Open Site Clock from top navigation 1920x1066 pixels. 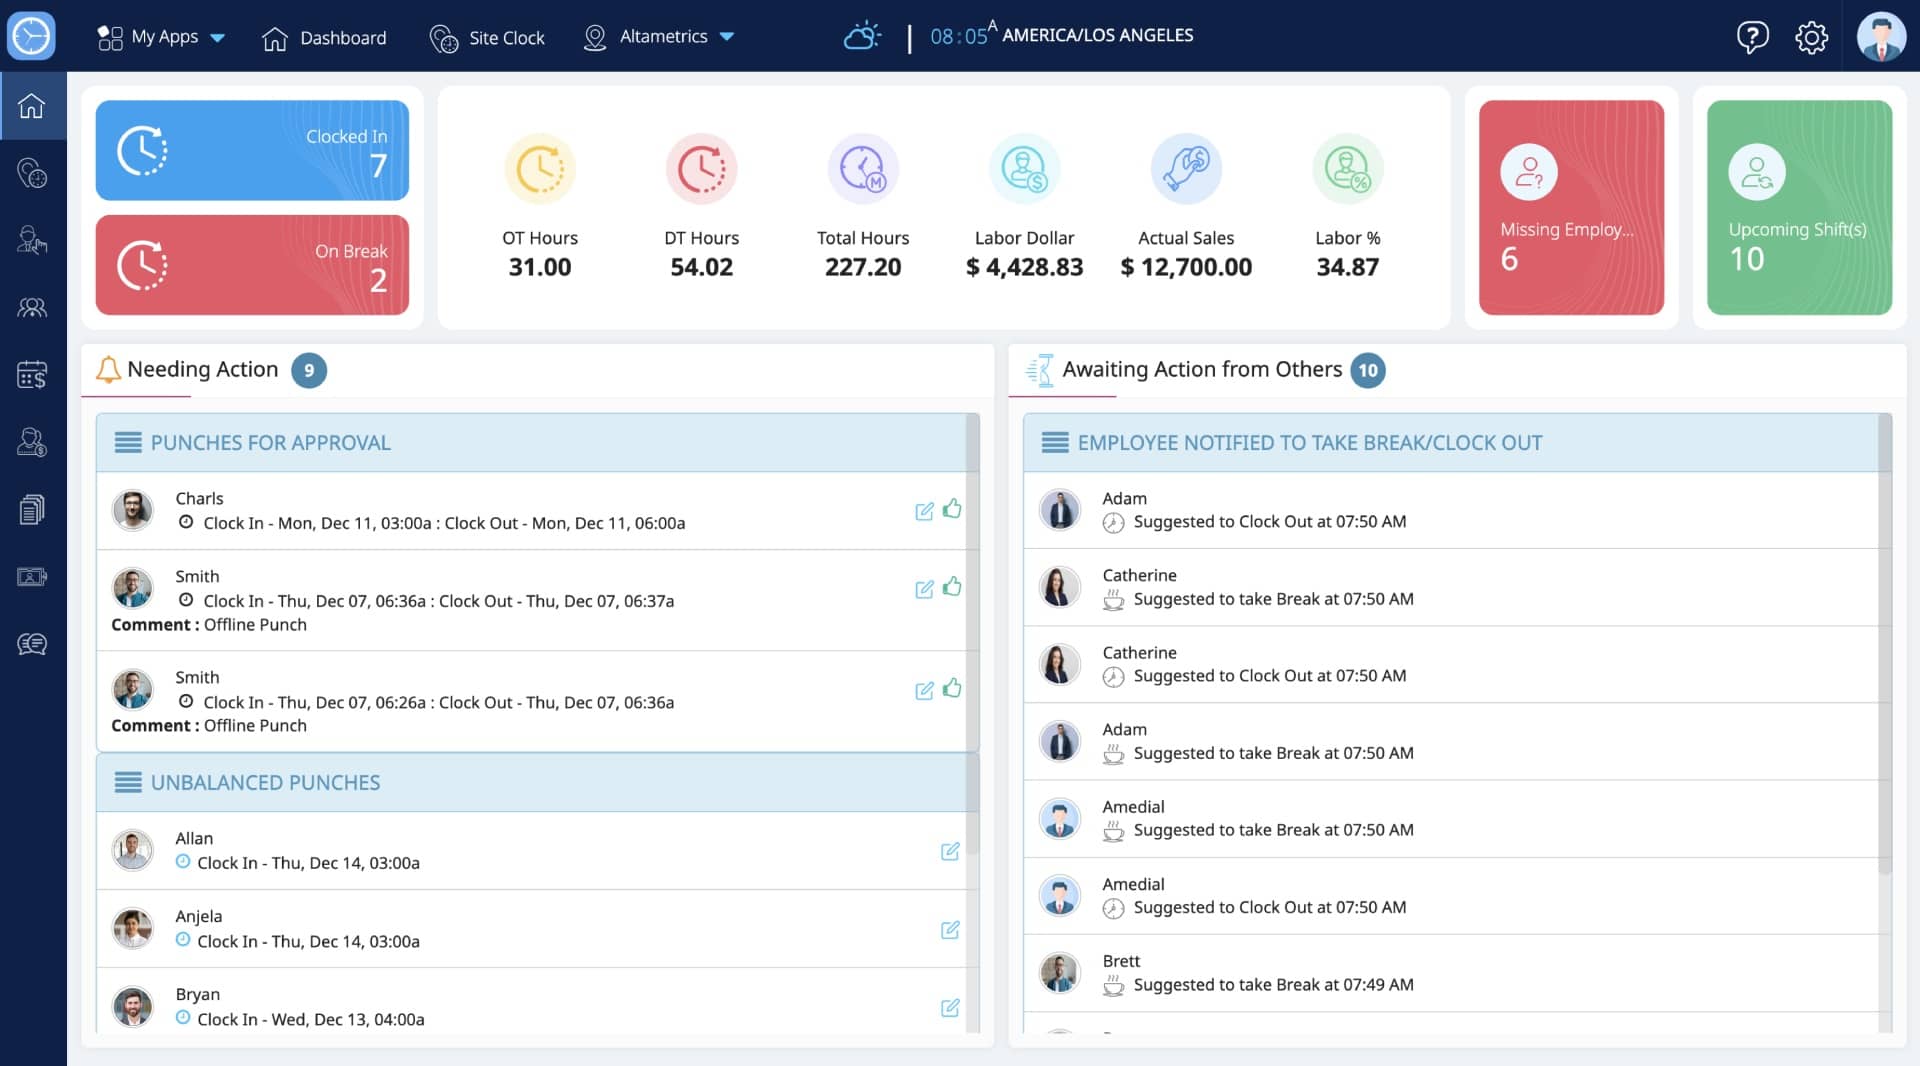point(487,38)
